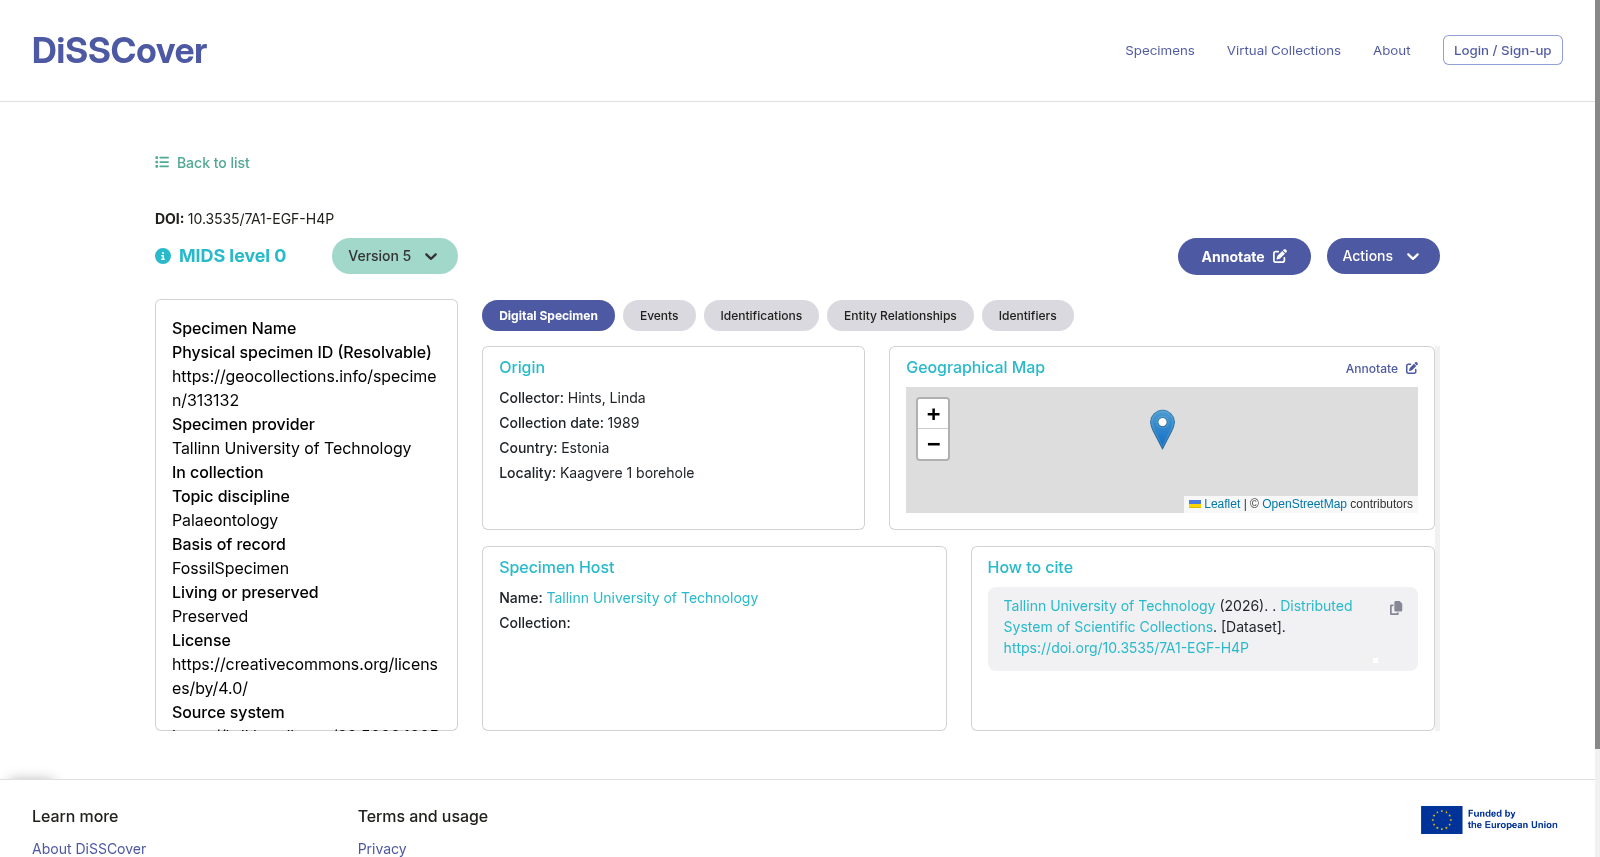
Task: Click the Collection date 1989 text
Action: 569,423
